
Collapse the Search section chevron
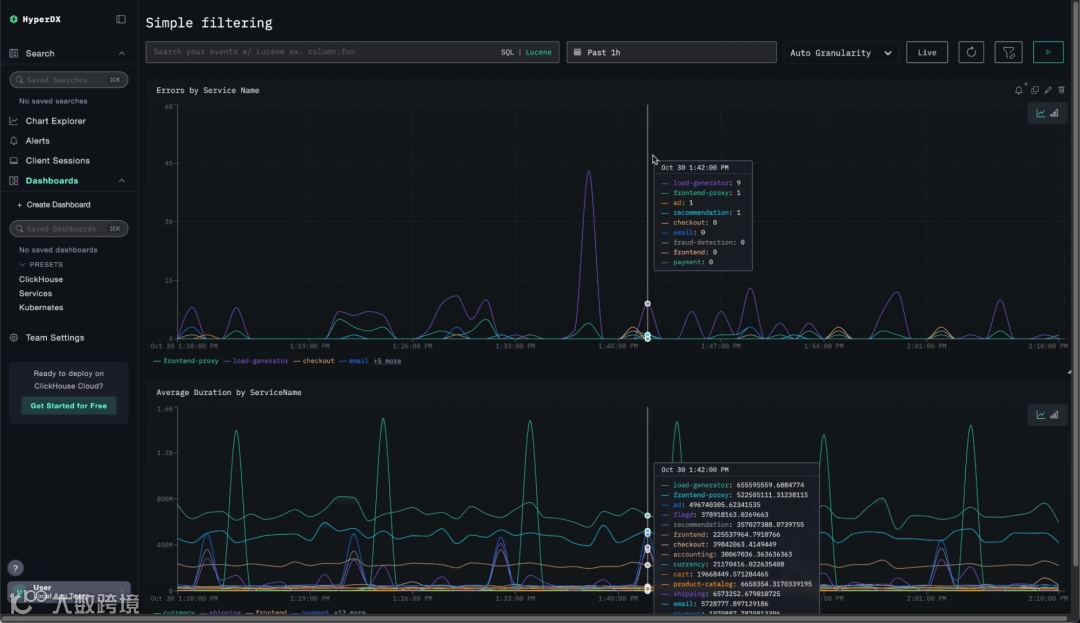[121, 53]
